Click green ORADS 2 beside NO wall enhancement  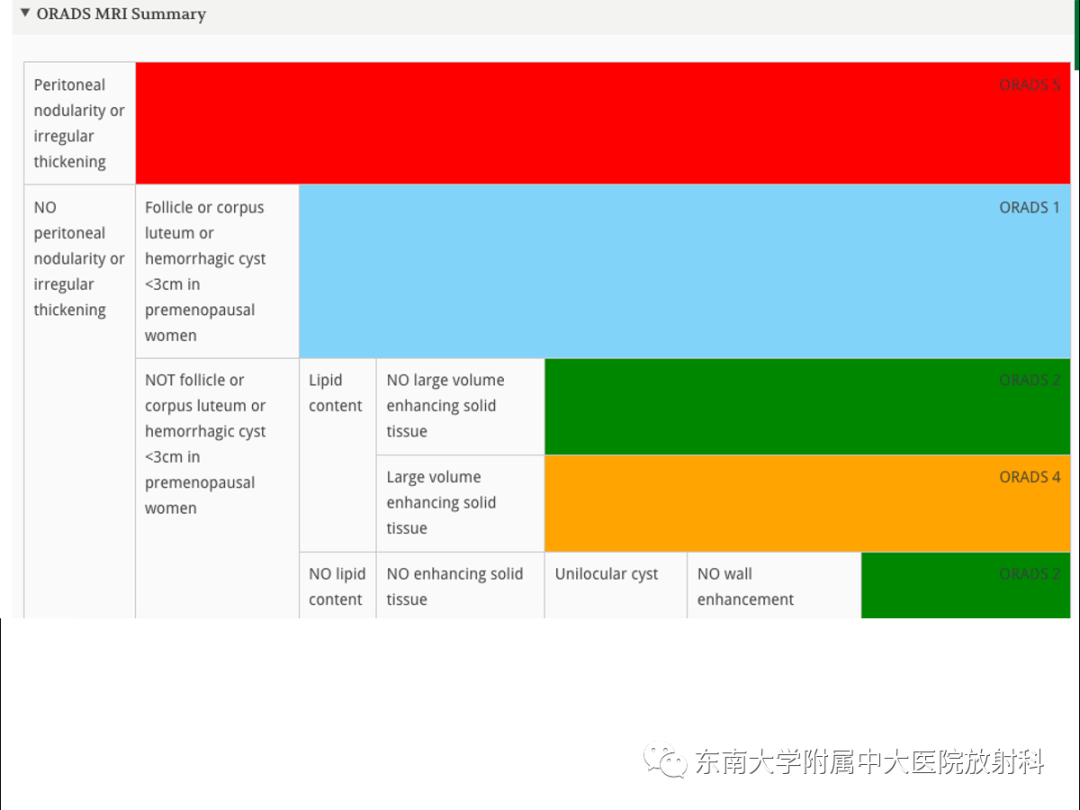click(x=966, y=585)
